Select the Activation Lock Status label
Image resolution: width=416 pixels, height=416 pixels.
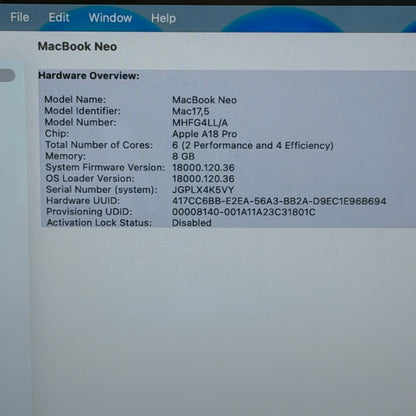tap(99, 222)
